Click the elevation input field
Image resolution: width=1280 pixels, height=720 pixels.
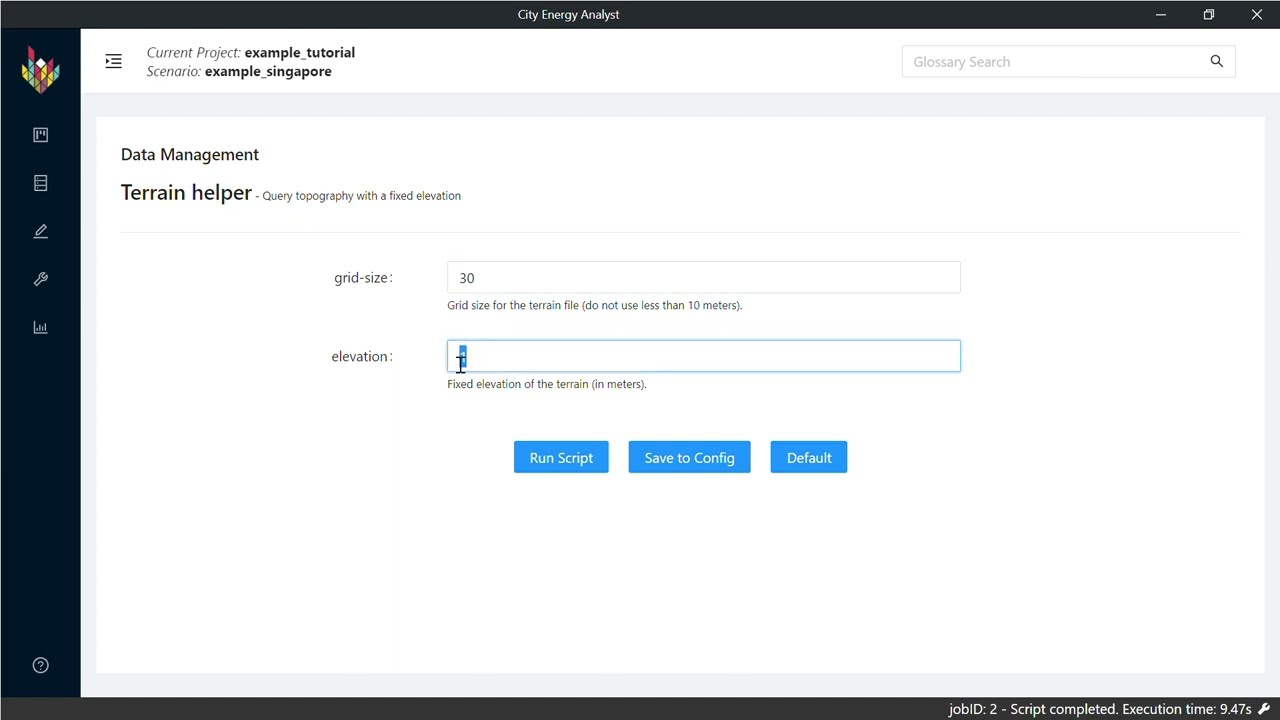pyautogui.click(x=704, y=356)
